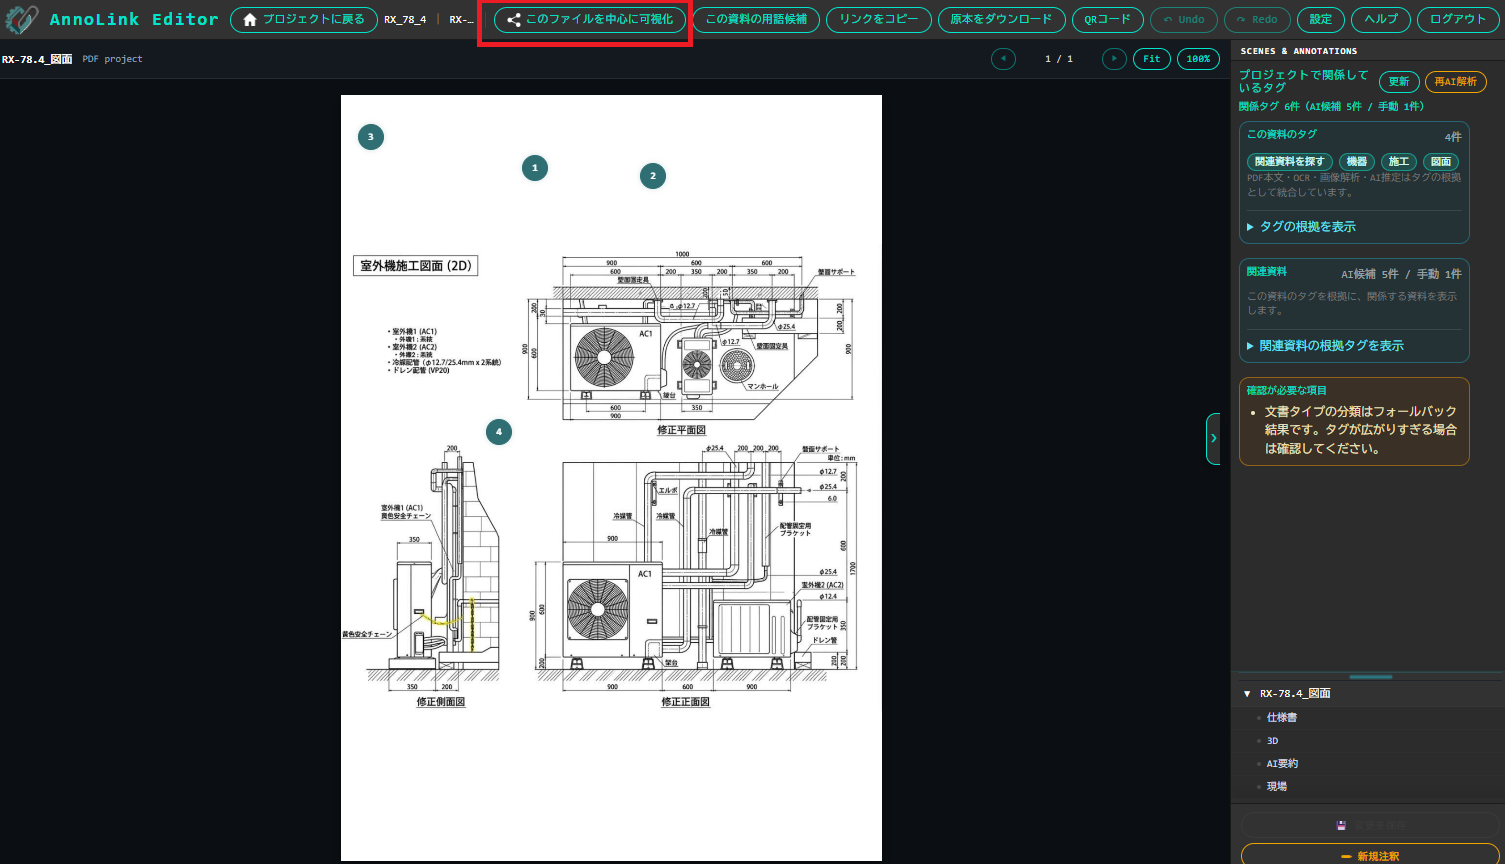
Task: Select the 図面 tag chip
Action: [1441, 162]
